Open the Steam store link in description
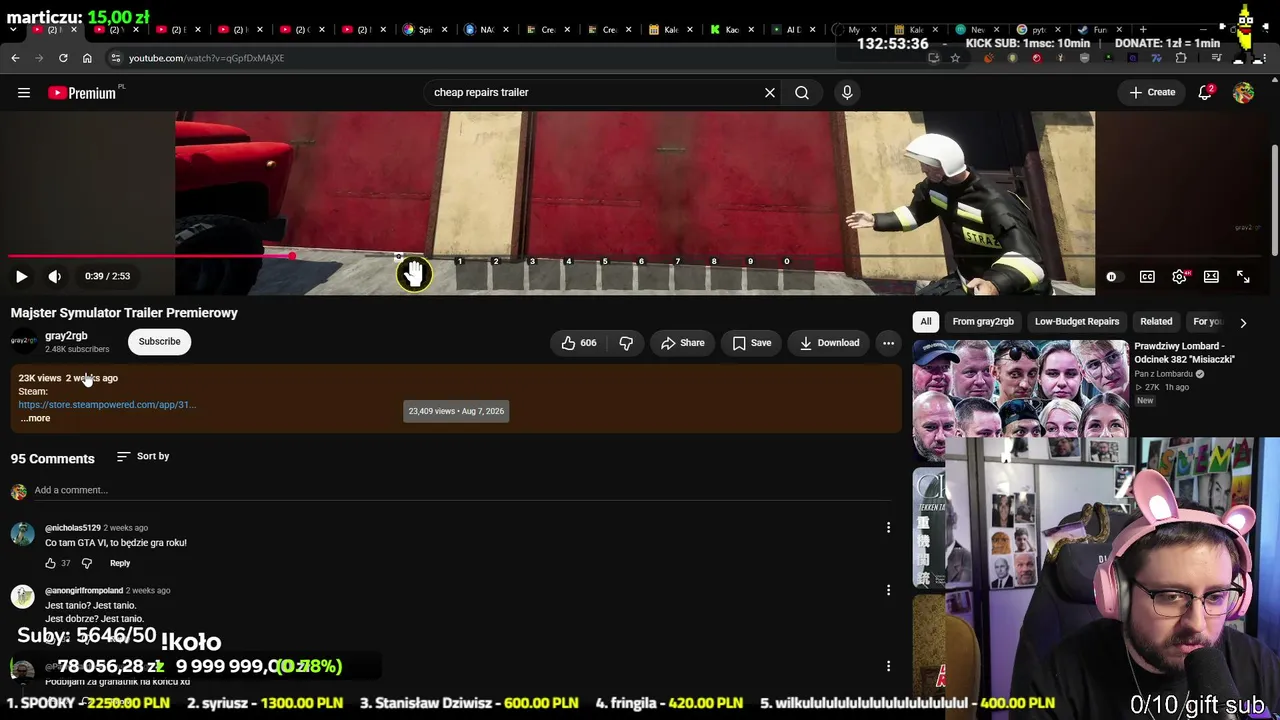 [x=107, y=405]
